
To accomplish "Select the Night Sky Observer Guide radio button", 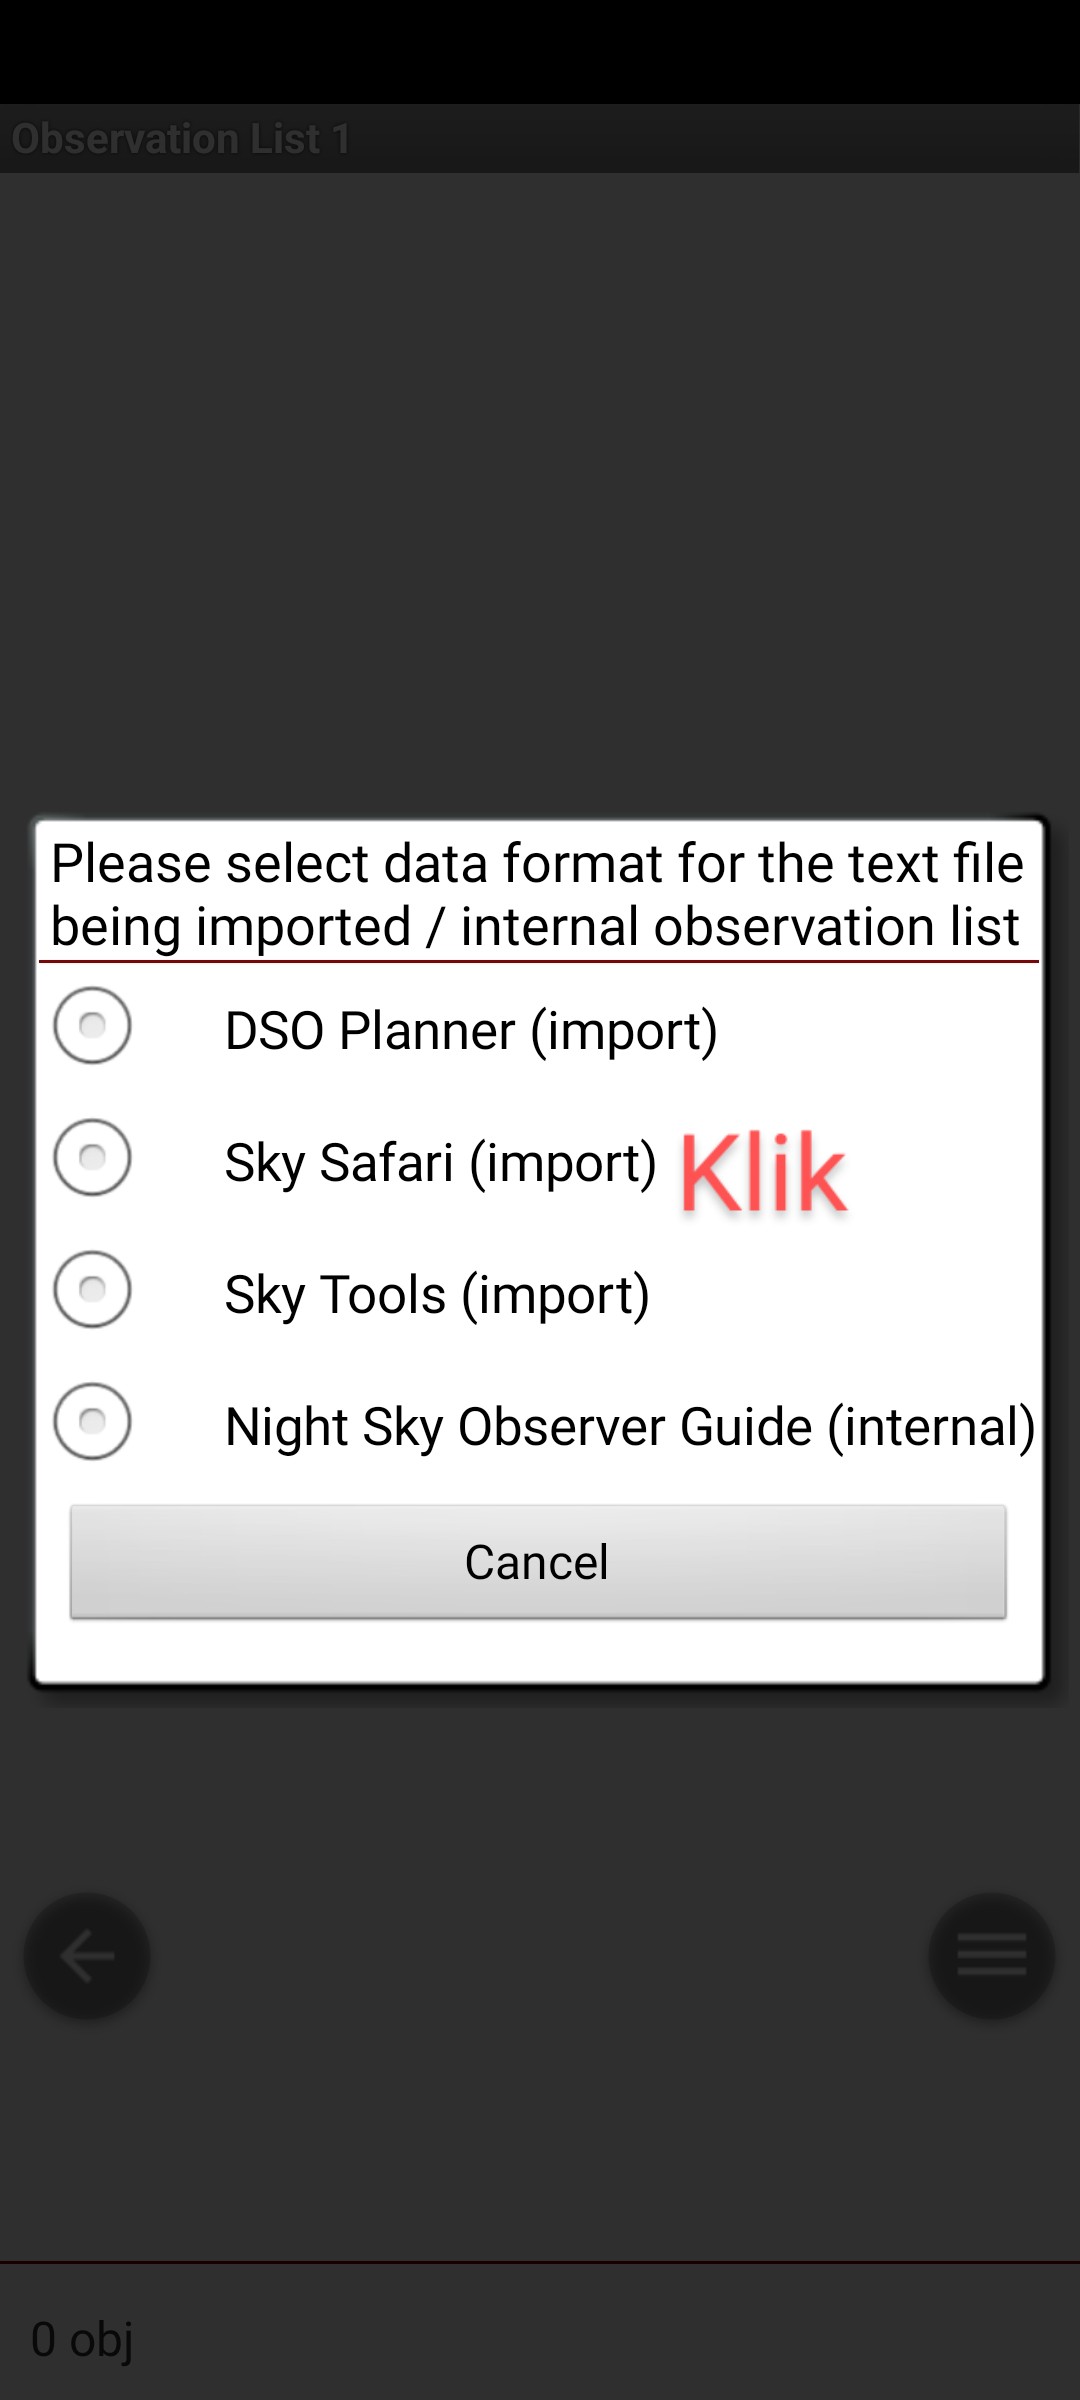I will [x=92, y=1422].
